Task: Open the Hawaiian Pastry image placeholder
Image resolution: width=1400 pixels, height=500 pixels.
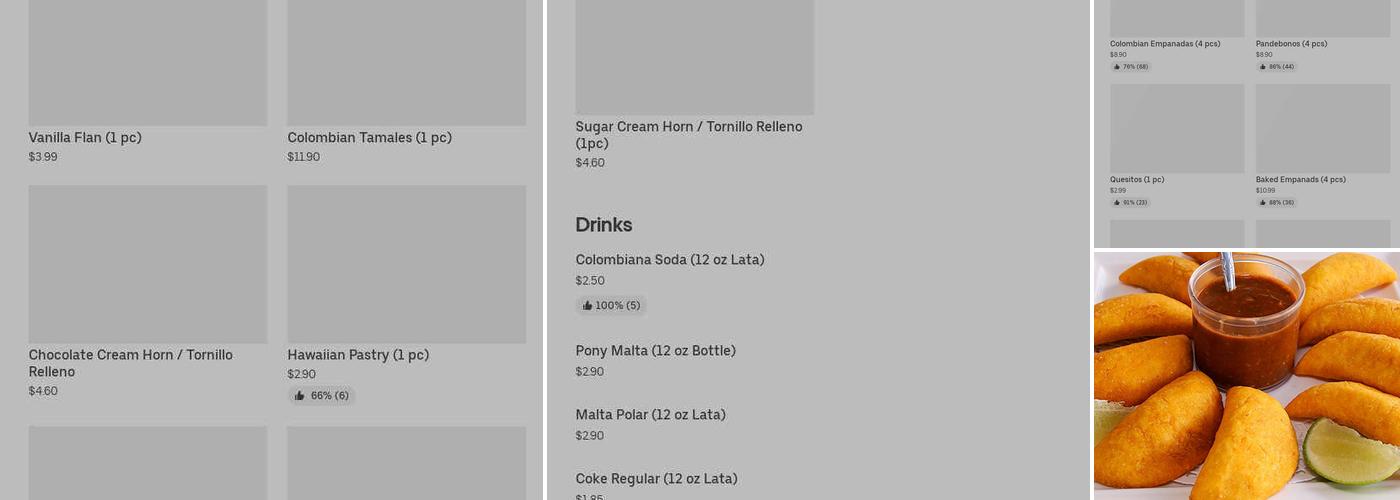Action: pyautogui.click(x=406, y=264)
